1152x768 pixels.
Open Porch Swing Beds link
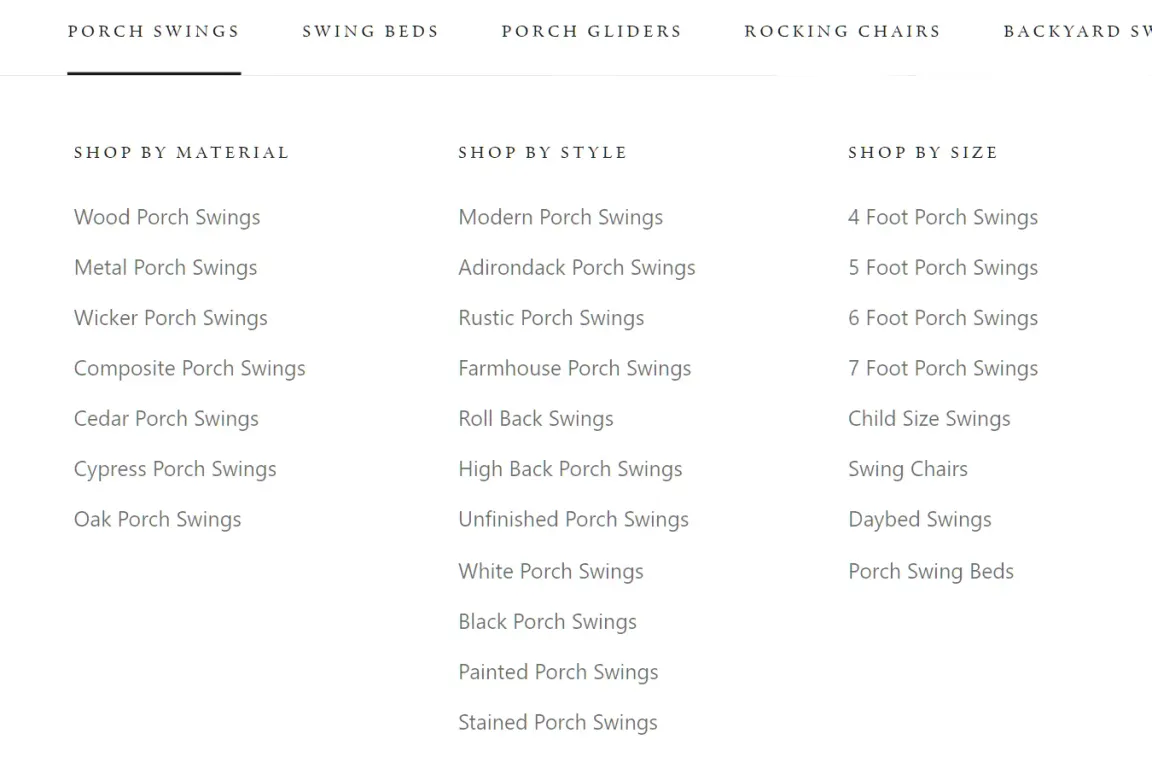tap(930, 571)
